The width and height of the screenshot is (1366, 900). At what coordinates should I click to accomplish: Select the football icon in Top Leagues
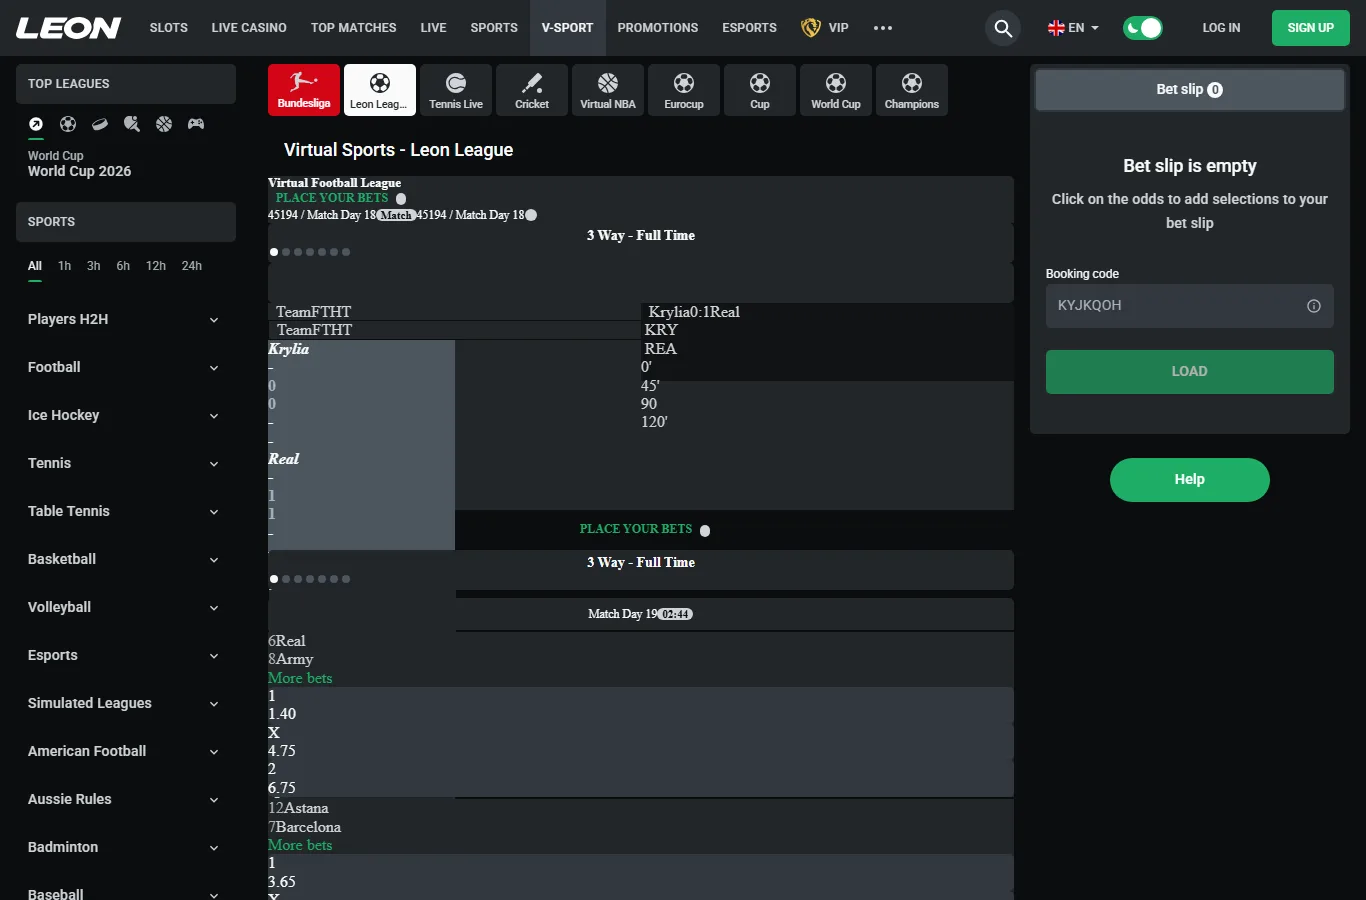click(x=68, y=124)
